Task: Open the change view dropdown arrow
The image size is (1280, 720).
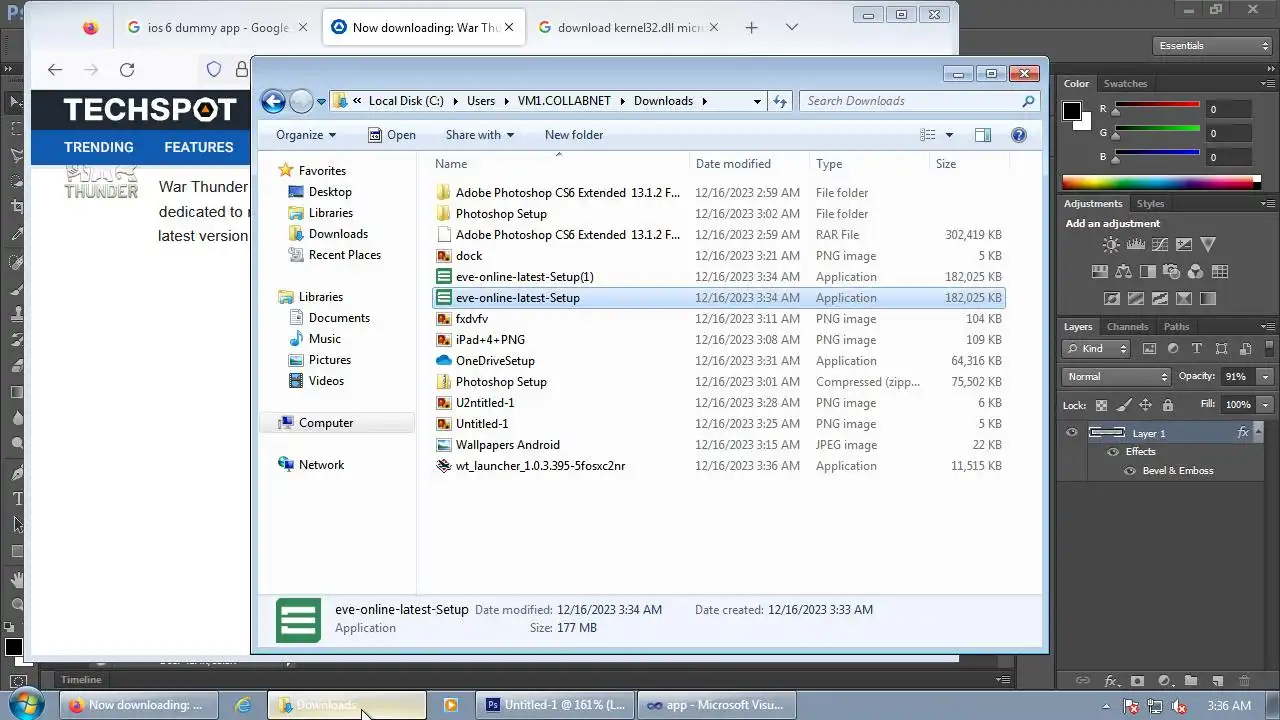Action: [949, 135]
